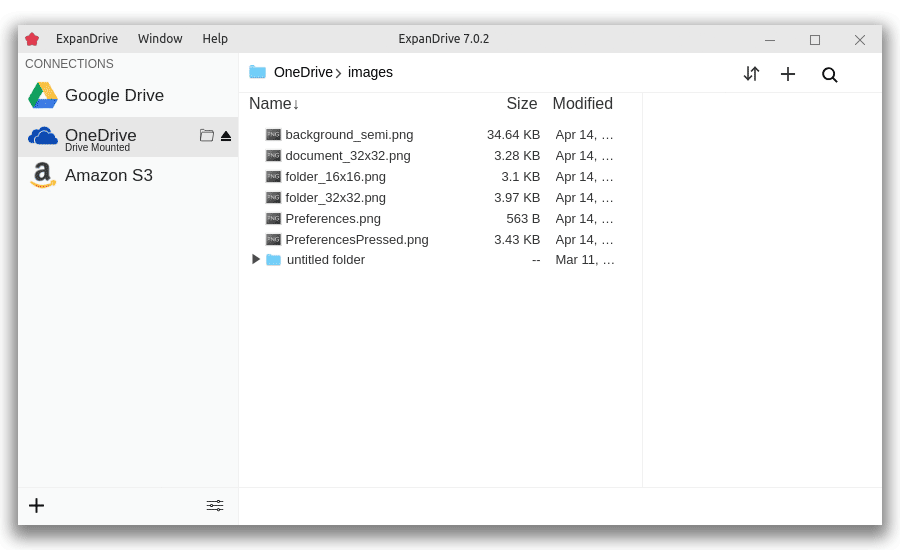
Task: Select PreferencesPressed.png file name
Action: 357,240
